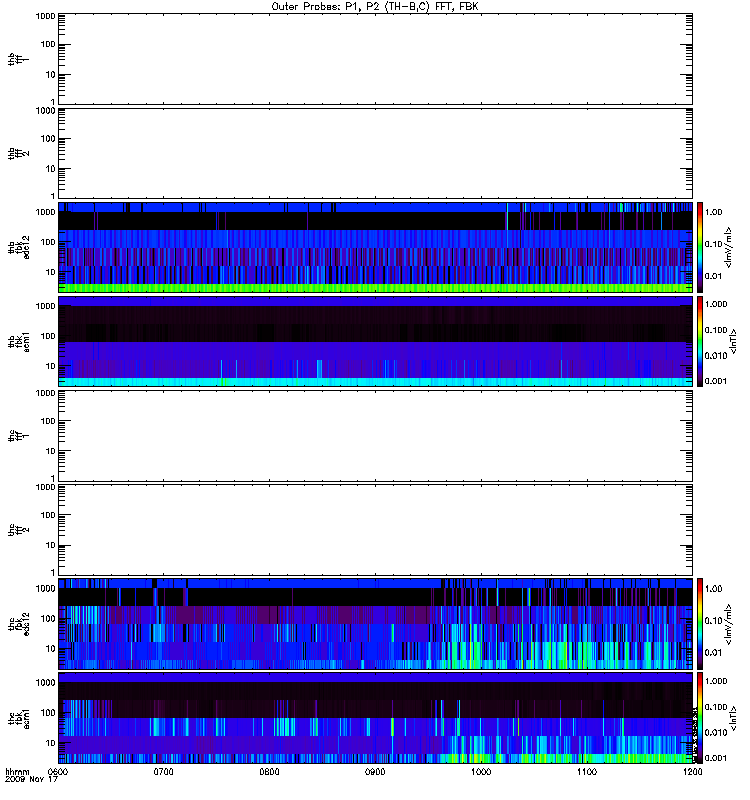Click the 0.01 value on thb edc12 color bar
Image resolution: width=750 pixels, height=800 pixels.
[713, 276]
